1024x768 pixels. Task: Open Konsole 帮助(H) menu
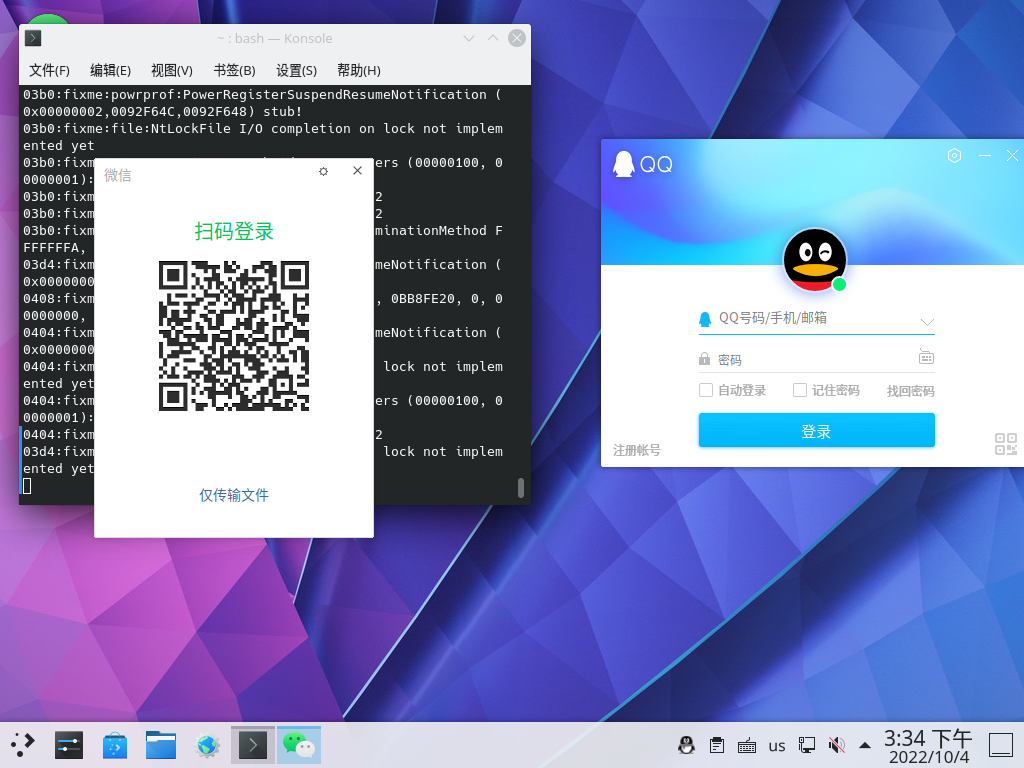pyautogui.click(x=359, y=71)
